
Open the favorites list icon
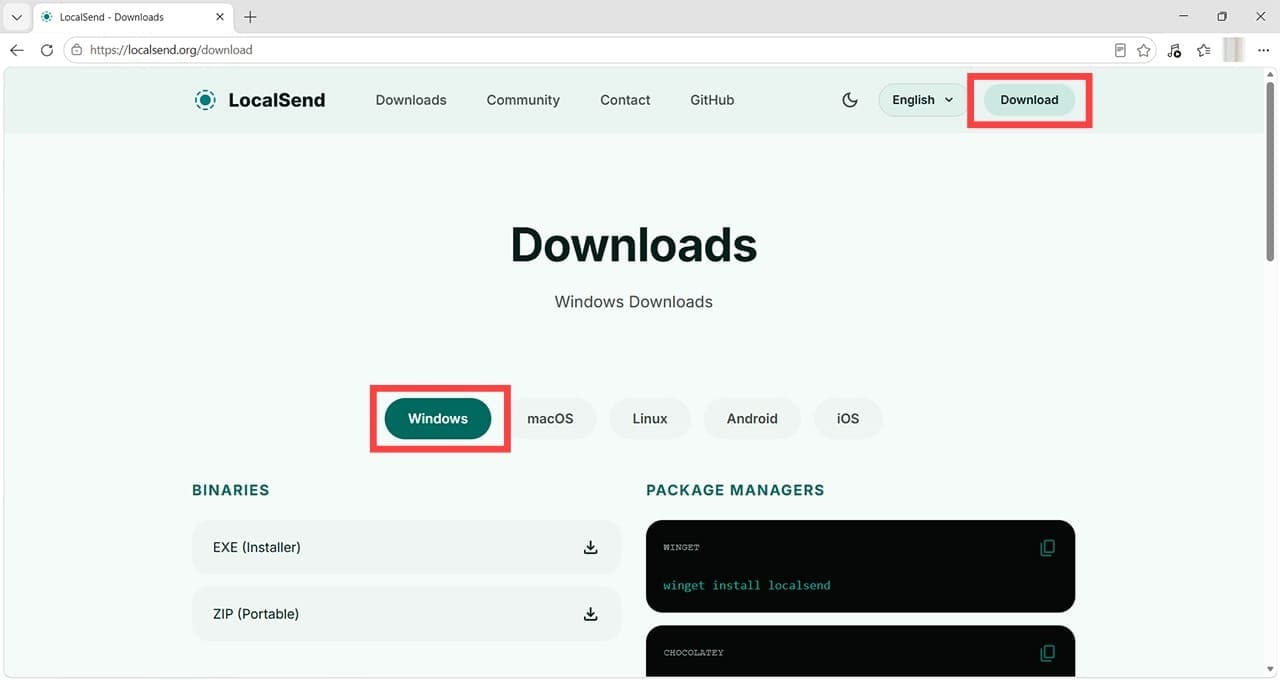click(x=1204, y=50)
